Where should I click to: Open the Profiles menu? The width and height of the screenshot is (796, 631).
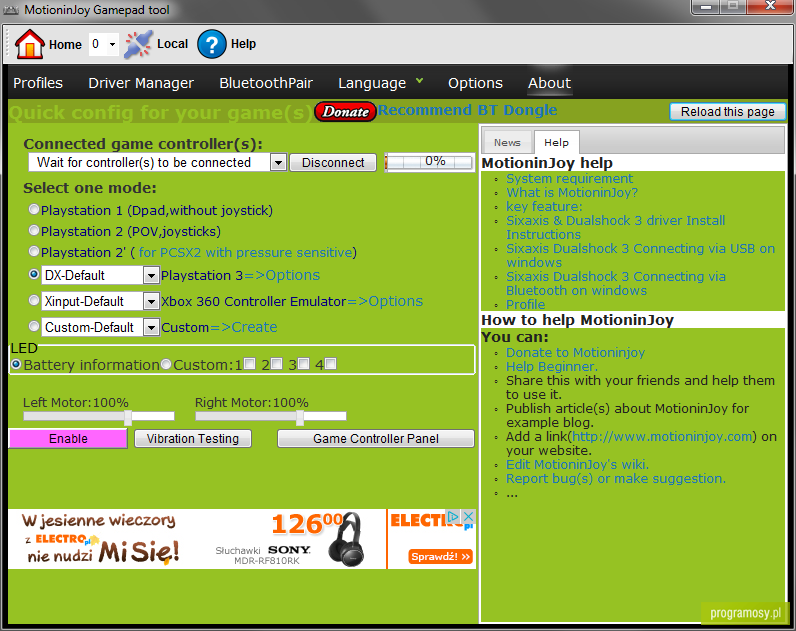pyautogui.click(x=38, y=83)
